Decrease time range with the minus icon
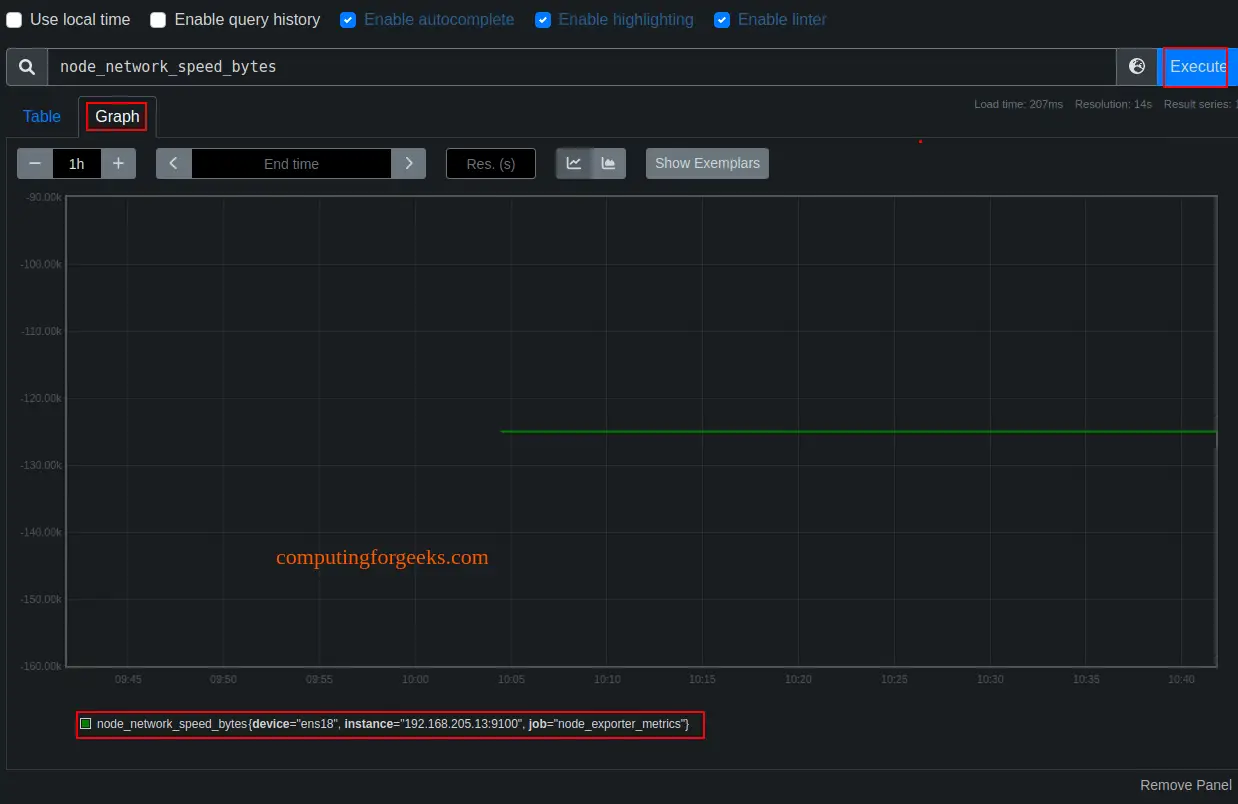This screenshot has width=1238, height=804. point(34,163)
